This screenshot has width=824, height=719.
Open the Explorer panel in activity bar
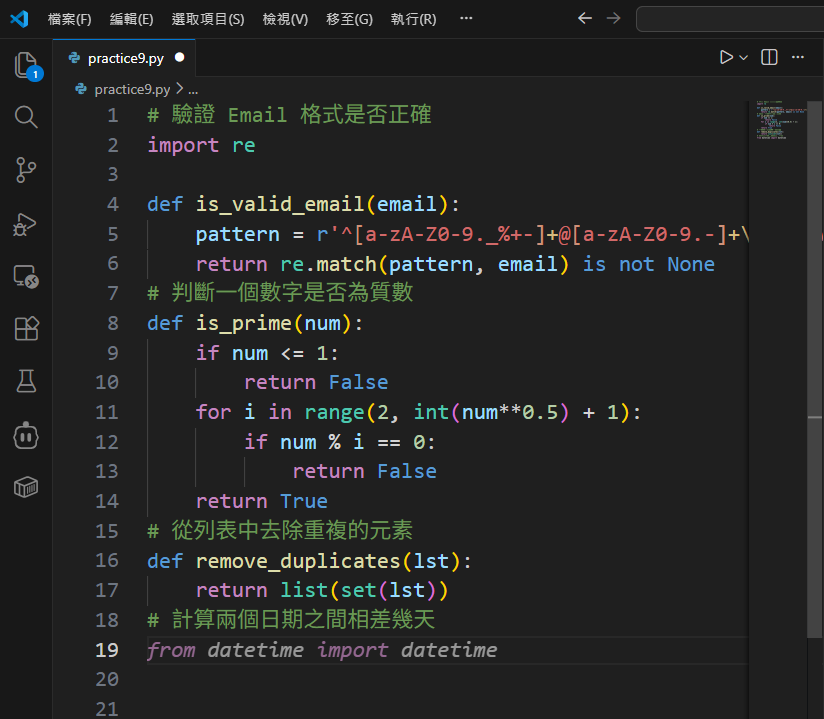pos(26,66)
